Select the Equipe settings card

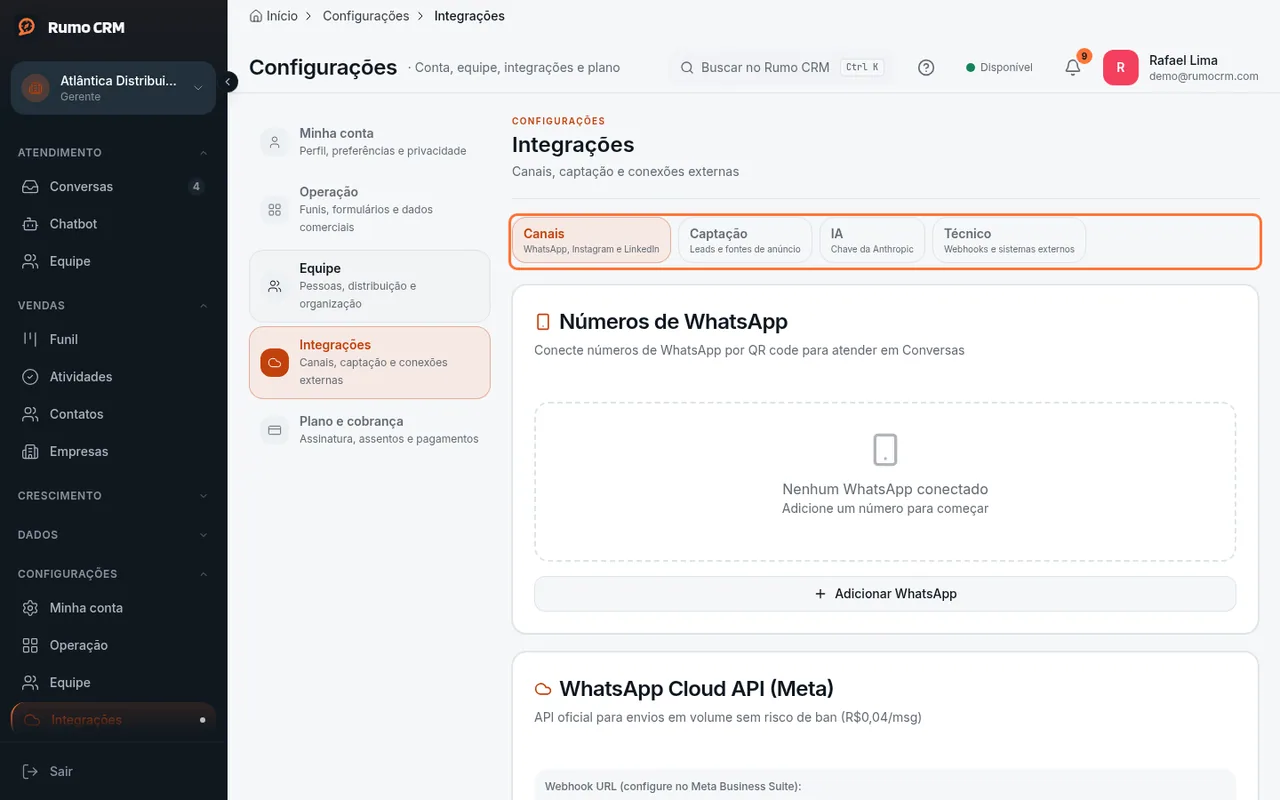369,286
